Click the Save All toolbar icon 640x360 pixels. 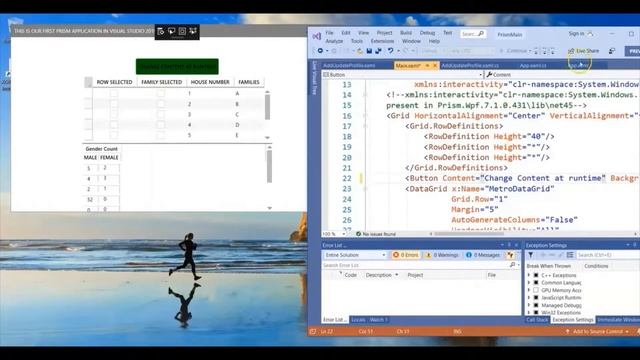[x=378, y=51]
